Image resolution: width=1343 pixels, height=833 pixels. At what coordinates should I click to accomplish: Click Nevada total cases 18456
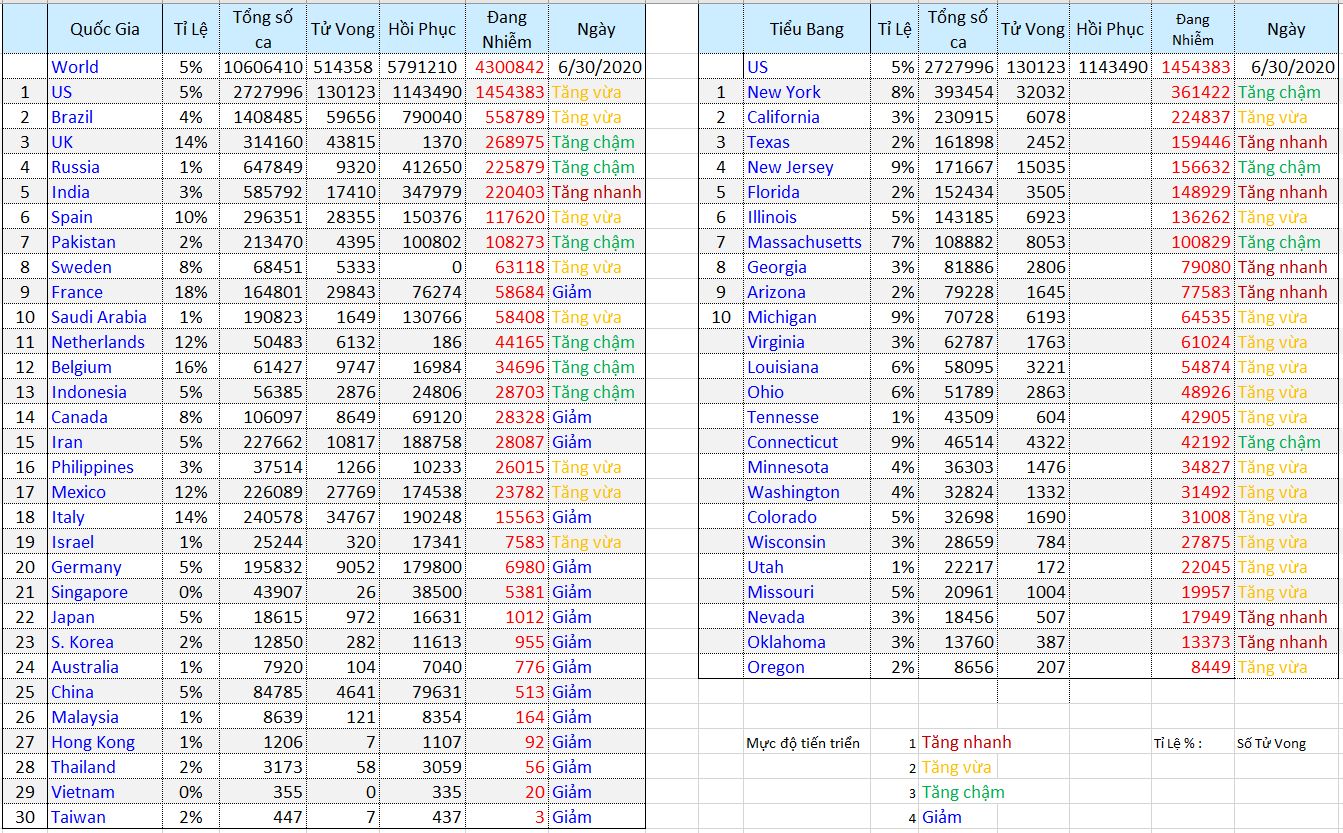(x=958, y=617)
